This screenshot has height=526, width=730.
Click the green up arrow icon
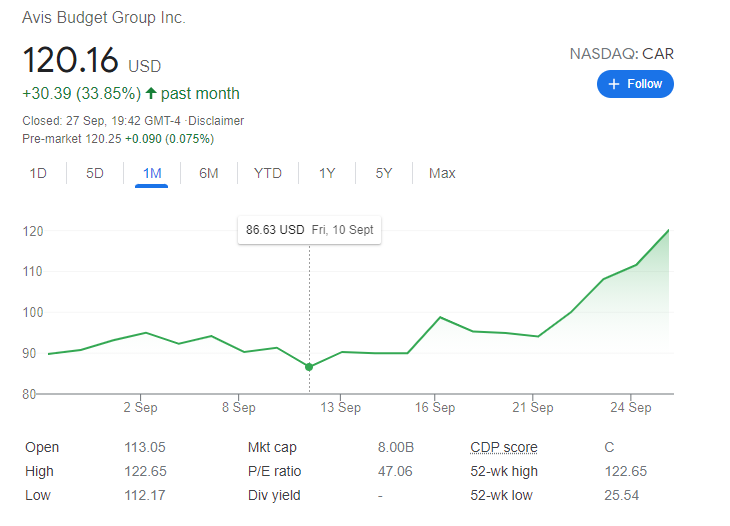pyautogui.click(x=150, y=93)
